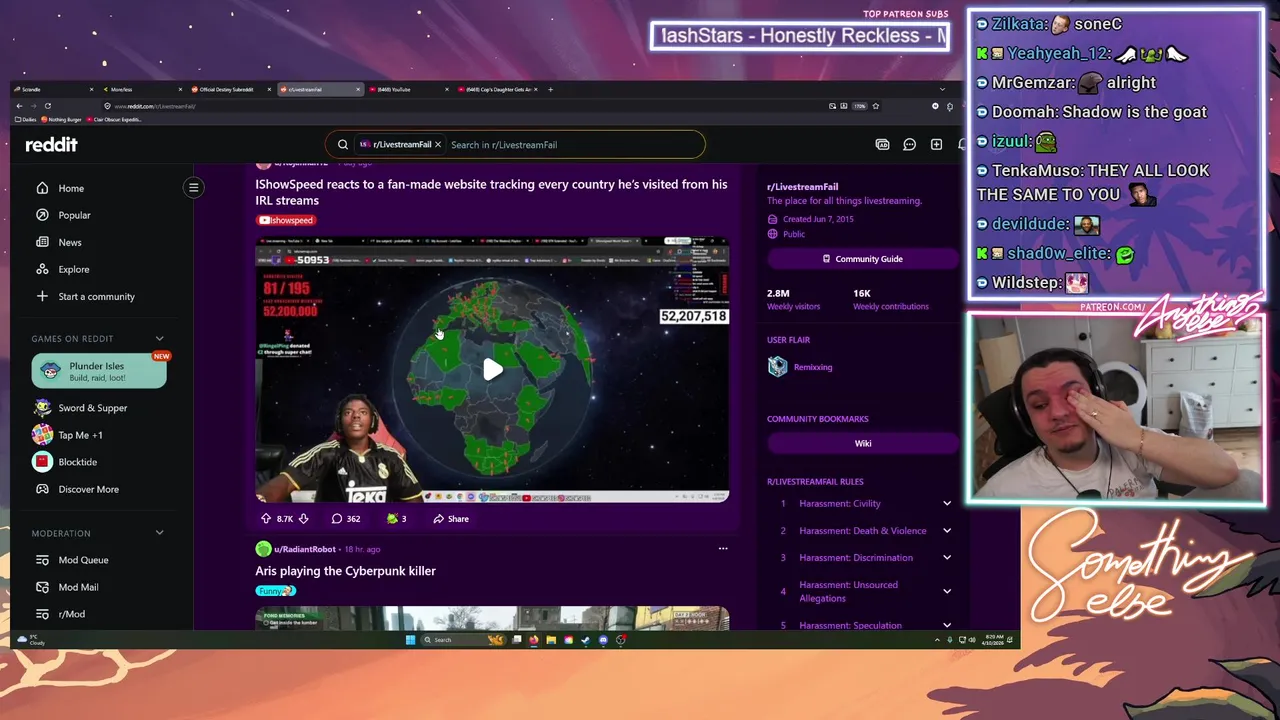The height and width of the screenshot is (720, 1280).
Task: Switch to the More/less browser tab
Action: pos(140,89)
